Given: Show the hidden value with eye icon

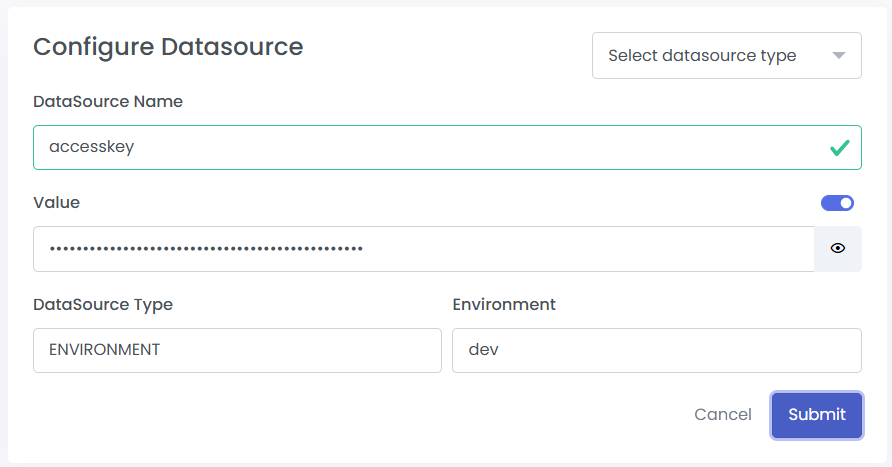Looking at the screenshot, I should 838,249.
